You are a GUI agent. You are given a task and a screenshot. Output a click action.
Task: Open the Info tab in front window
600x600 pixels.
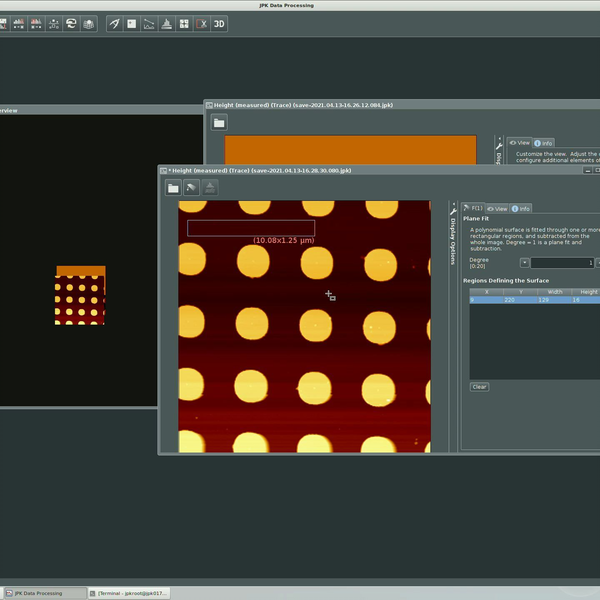click(x=521, y=208)
